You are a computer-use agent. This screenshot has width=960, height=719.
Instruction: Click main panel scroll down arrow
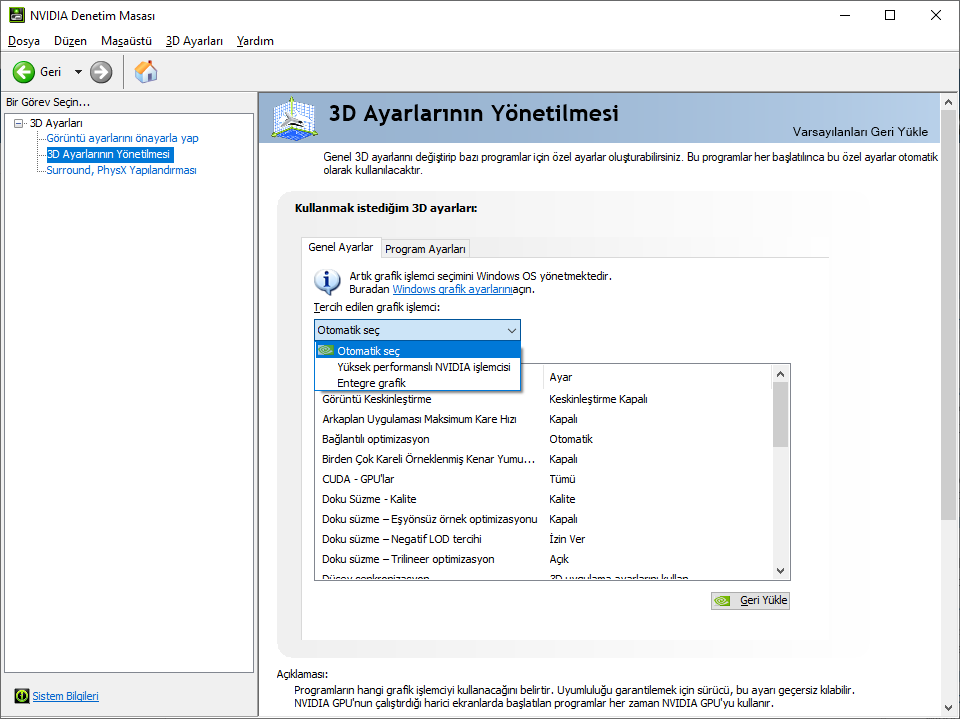(948, 709)
